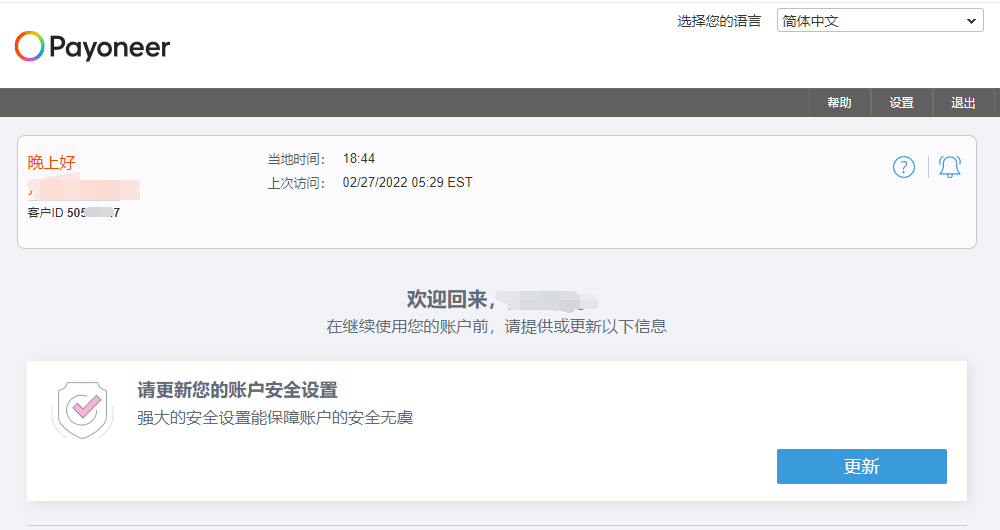The height and width of the screenshot is (530, 1000).
Task: Click the 选择您的语言 label
Action: point(718,21)
